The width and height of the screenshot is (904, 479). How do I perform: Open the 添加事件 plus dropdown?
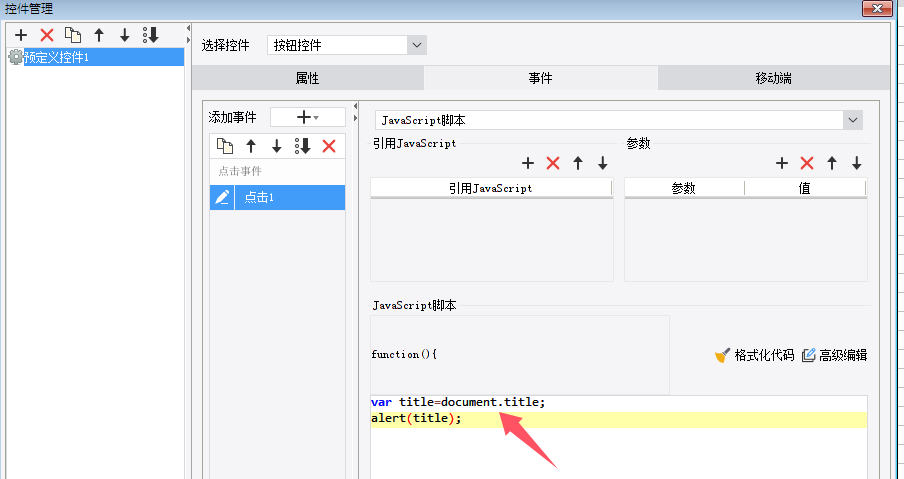coord(307,117)
